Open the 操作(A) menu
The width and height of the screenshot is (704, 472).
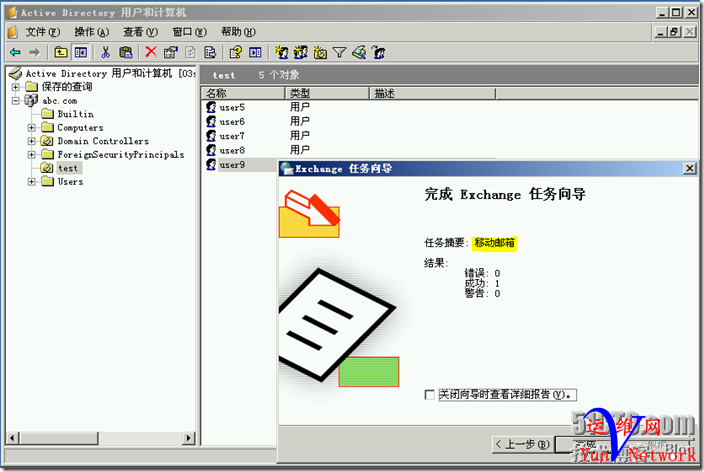click(x=92, y=32)
